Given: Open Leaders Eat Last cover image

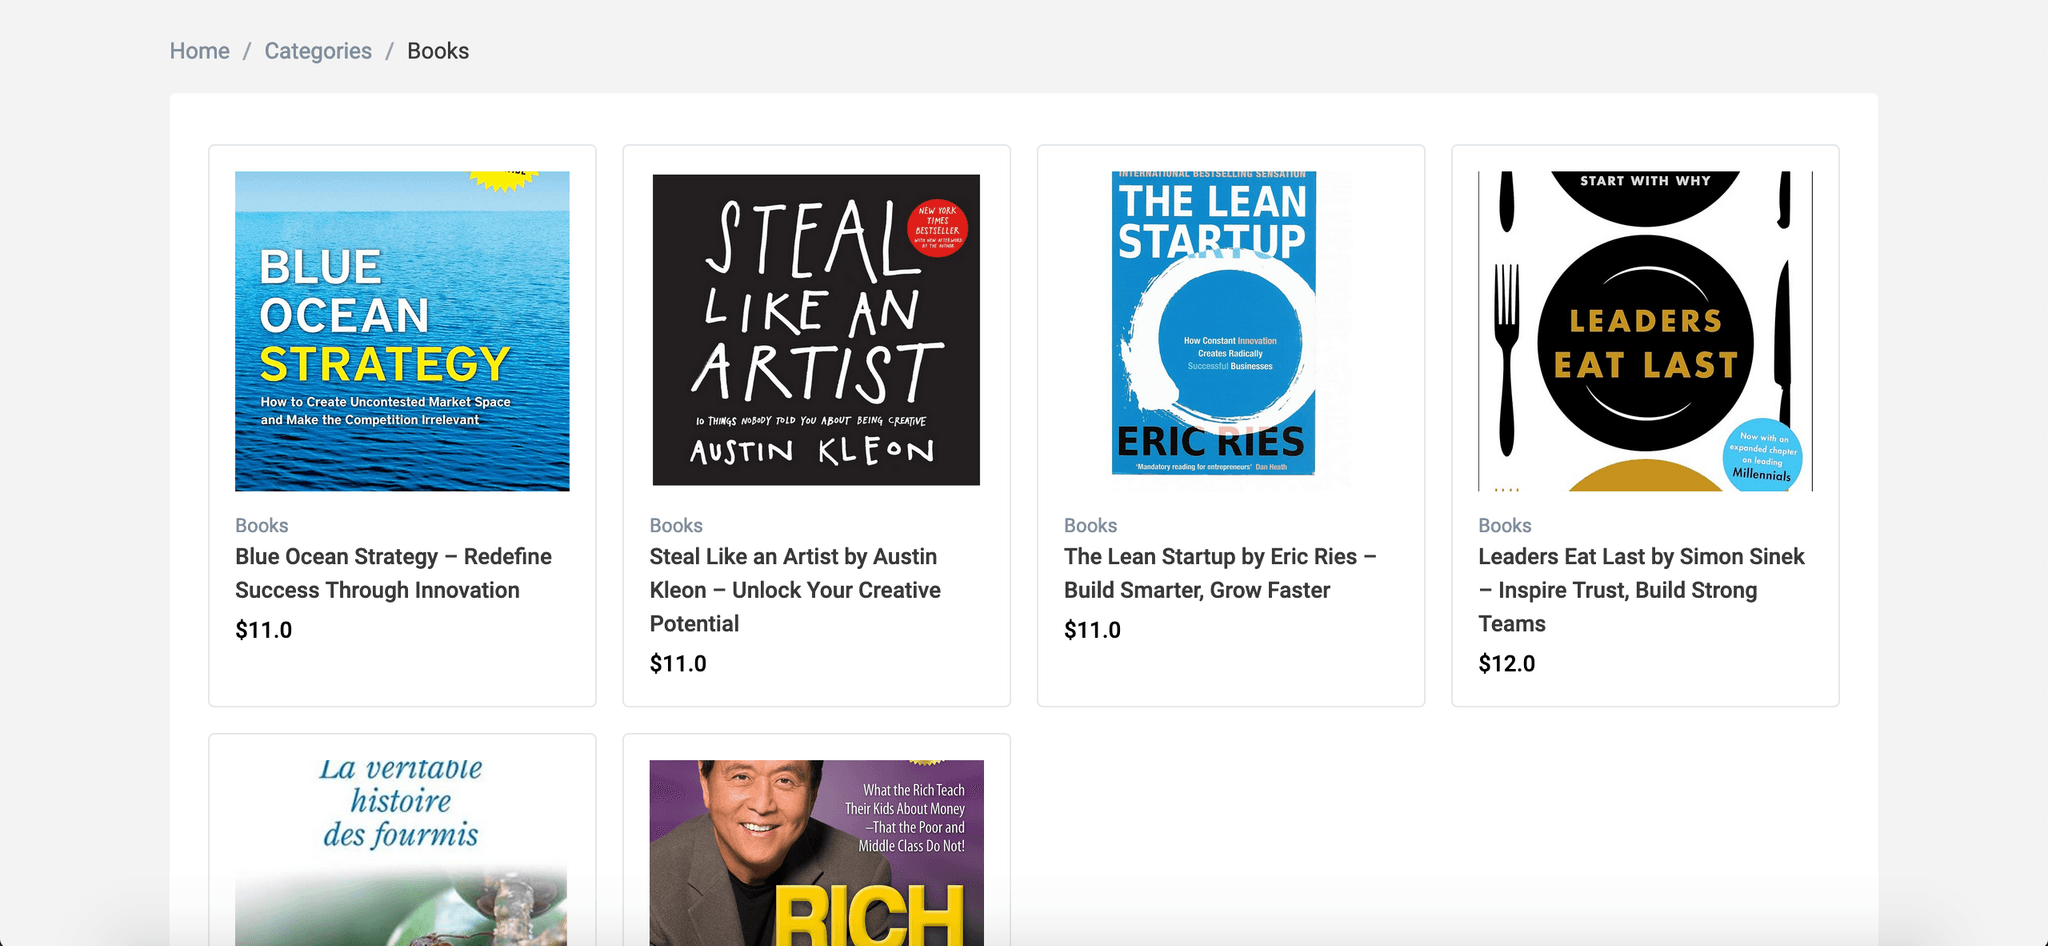Looking at the screenshot, I should pyautogui.click(x=1645, y=331).
